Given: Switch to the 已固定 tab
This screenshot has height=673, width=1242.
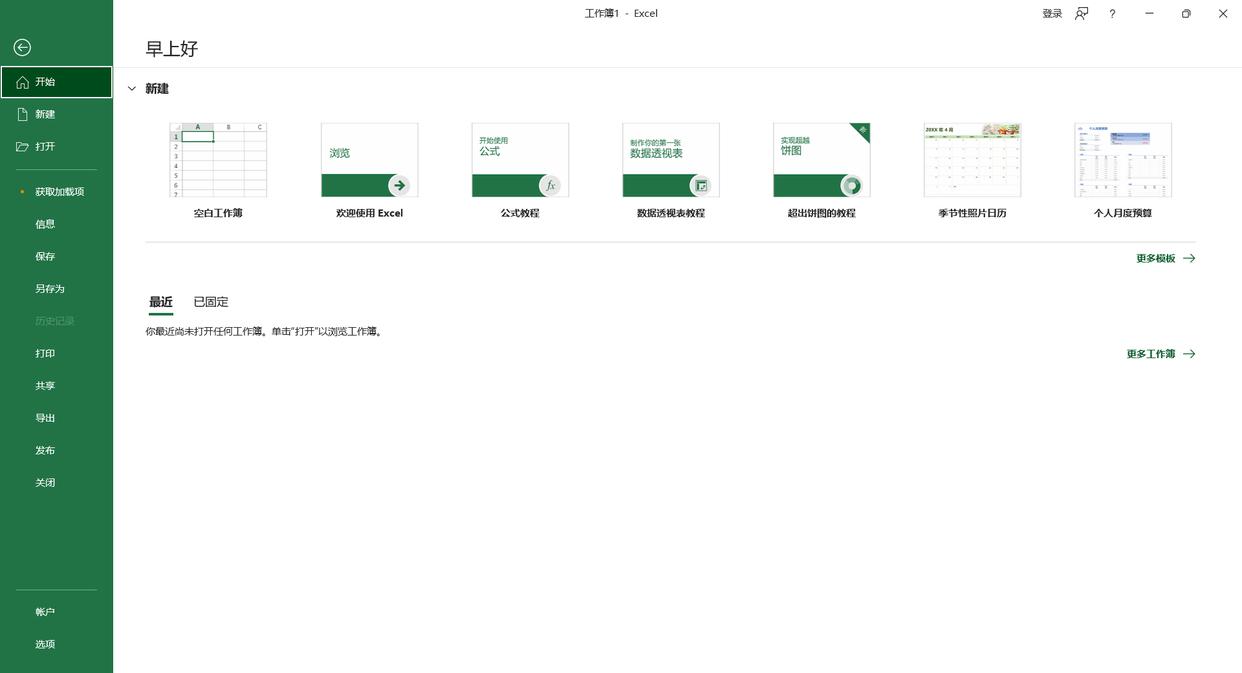Looking at the screenshot, I should (211, 302).
